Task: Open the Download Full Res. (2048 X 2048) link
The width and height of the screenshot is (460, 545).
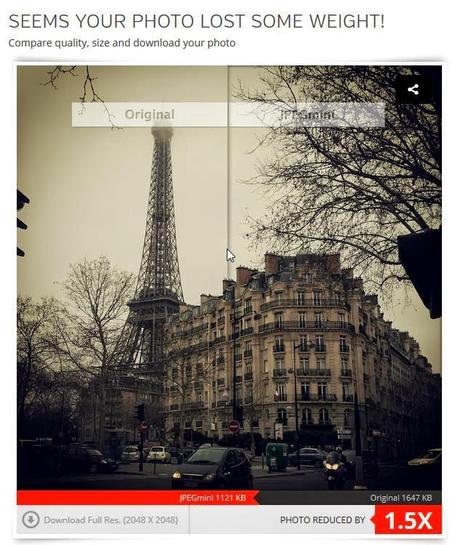Action: [111, 520]
